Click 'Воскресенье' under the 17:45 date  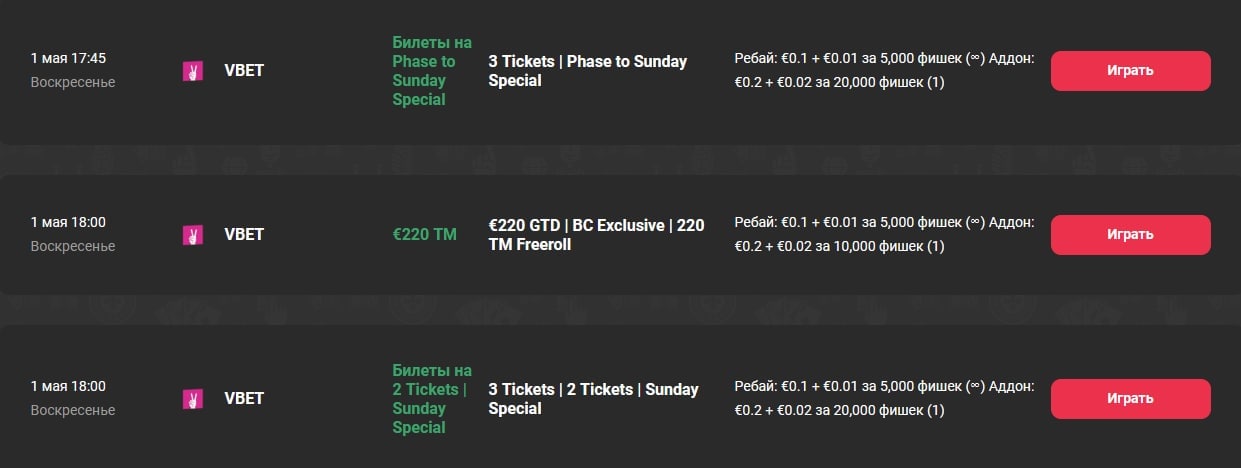[72, 83]
